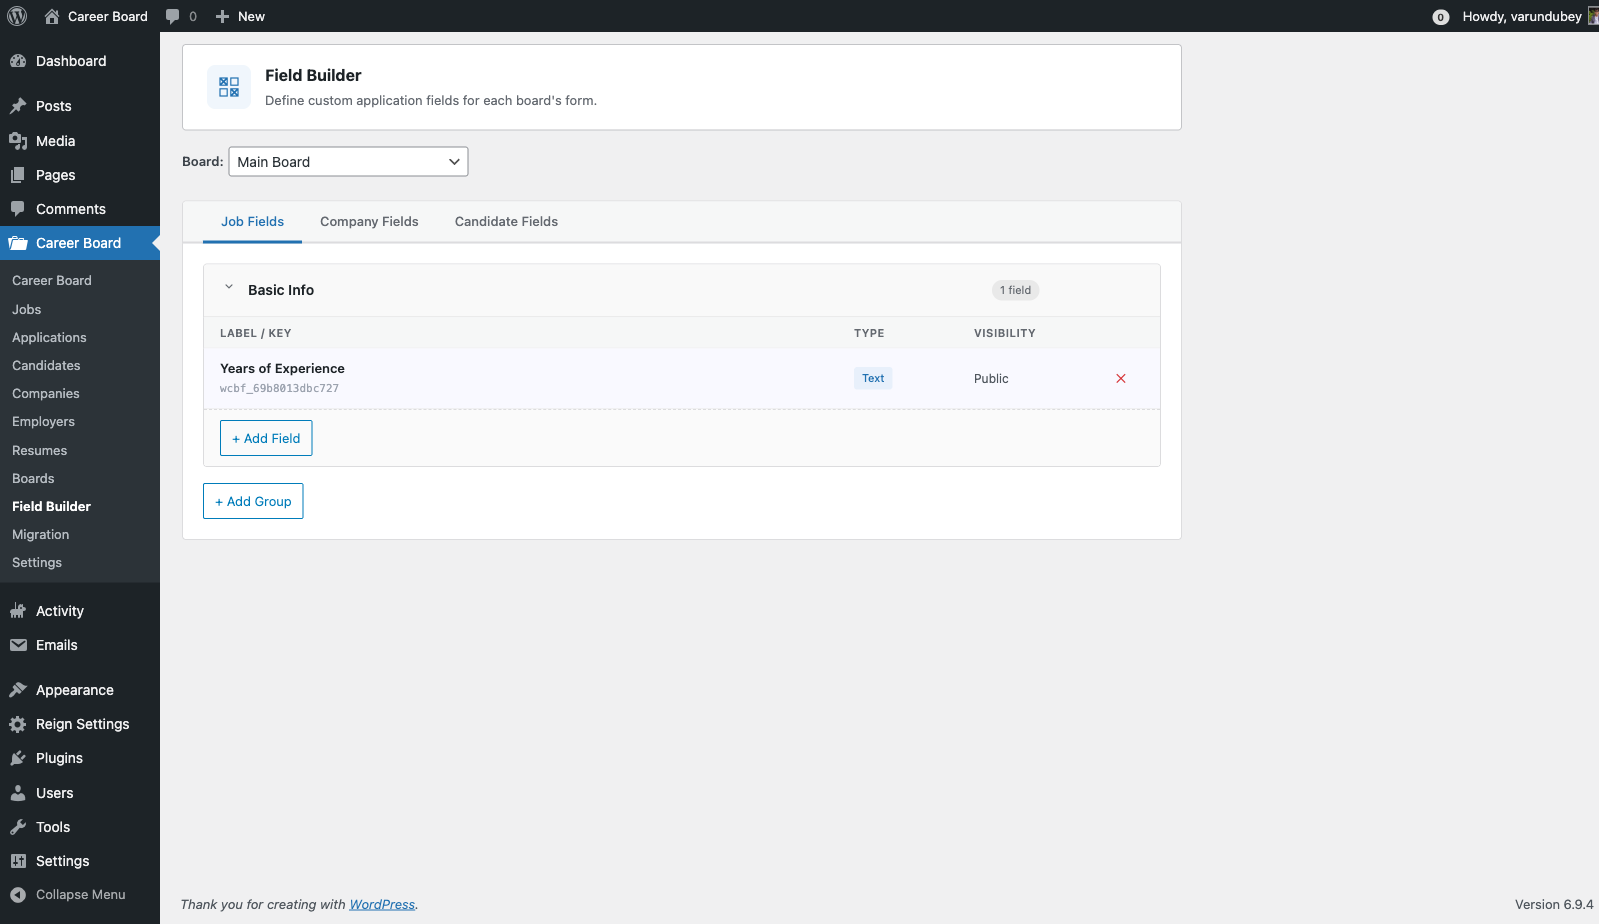Click New in the admin bar
The image size is (1599, 924).
coord(241,16)
